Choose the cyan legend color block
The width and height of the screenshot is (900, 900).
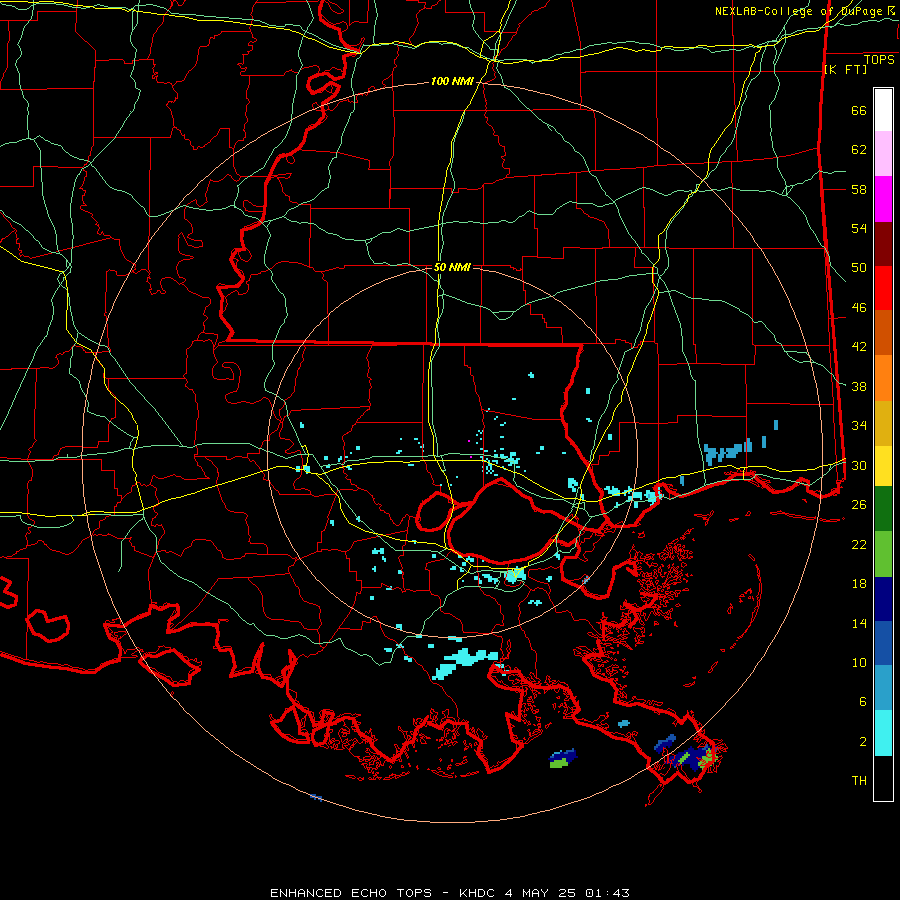point(883,733)
